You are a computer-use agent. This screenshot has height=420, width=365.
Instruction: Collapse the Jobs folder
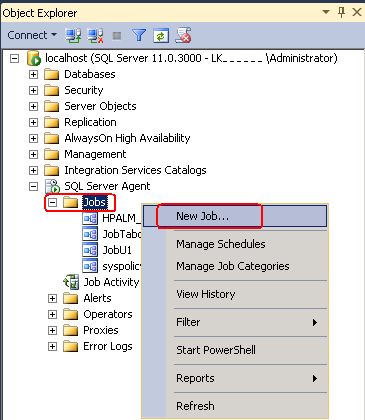pyautogui.click(x=52, y=202)
